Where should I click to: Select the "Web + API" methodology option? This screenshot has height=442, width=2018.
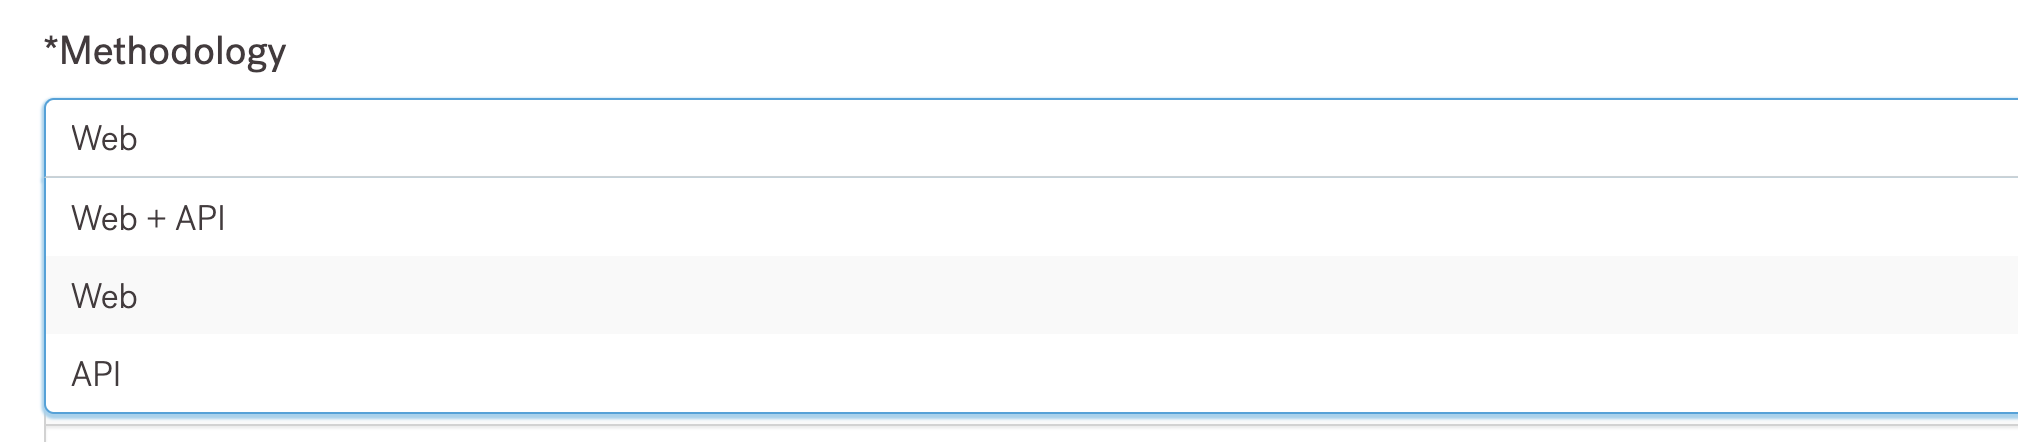[1032, 217]
